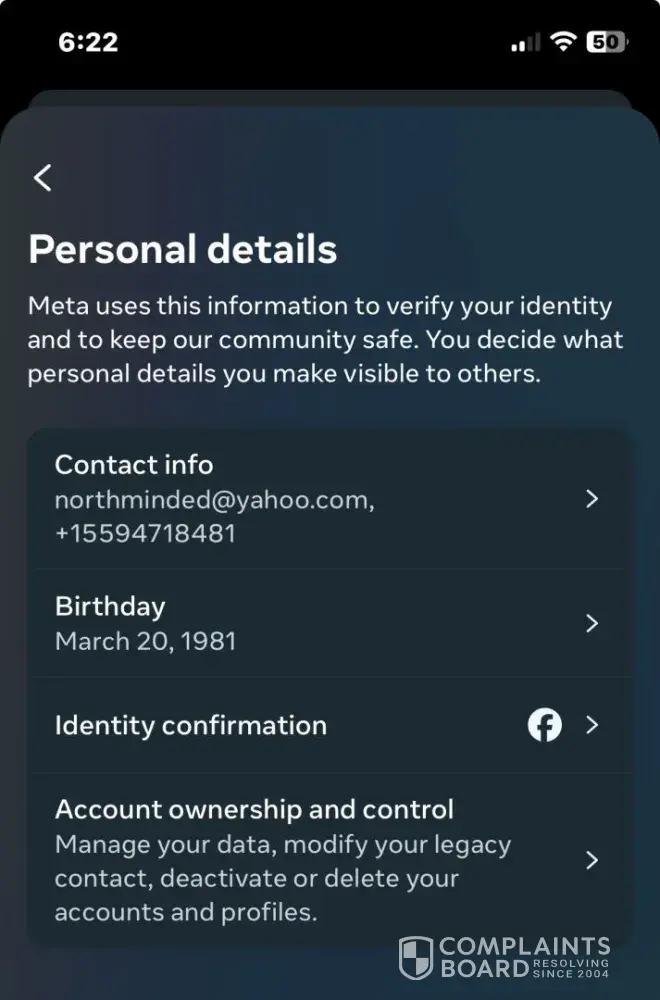This screenshot has width=660, height=1000.
Task: Expand the Contact info chevron
Action: click(592, 499)
